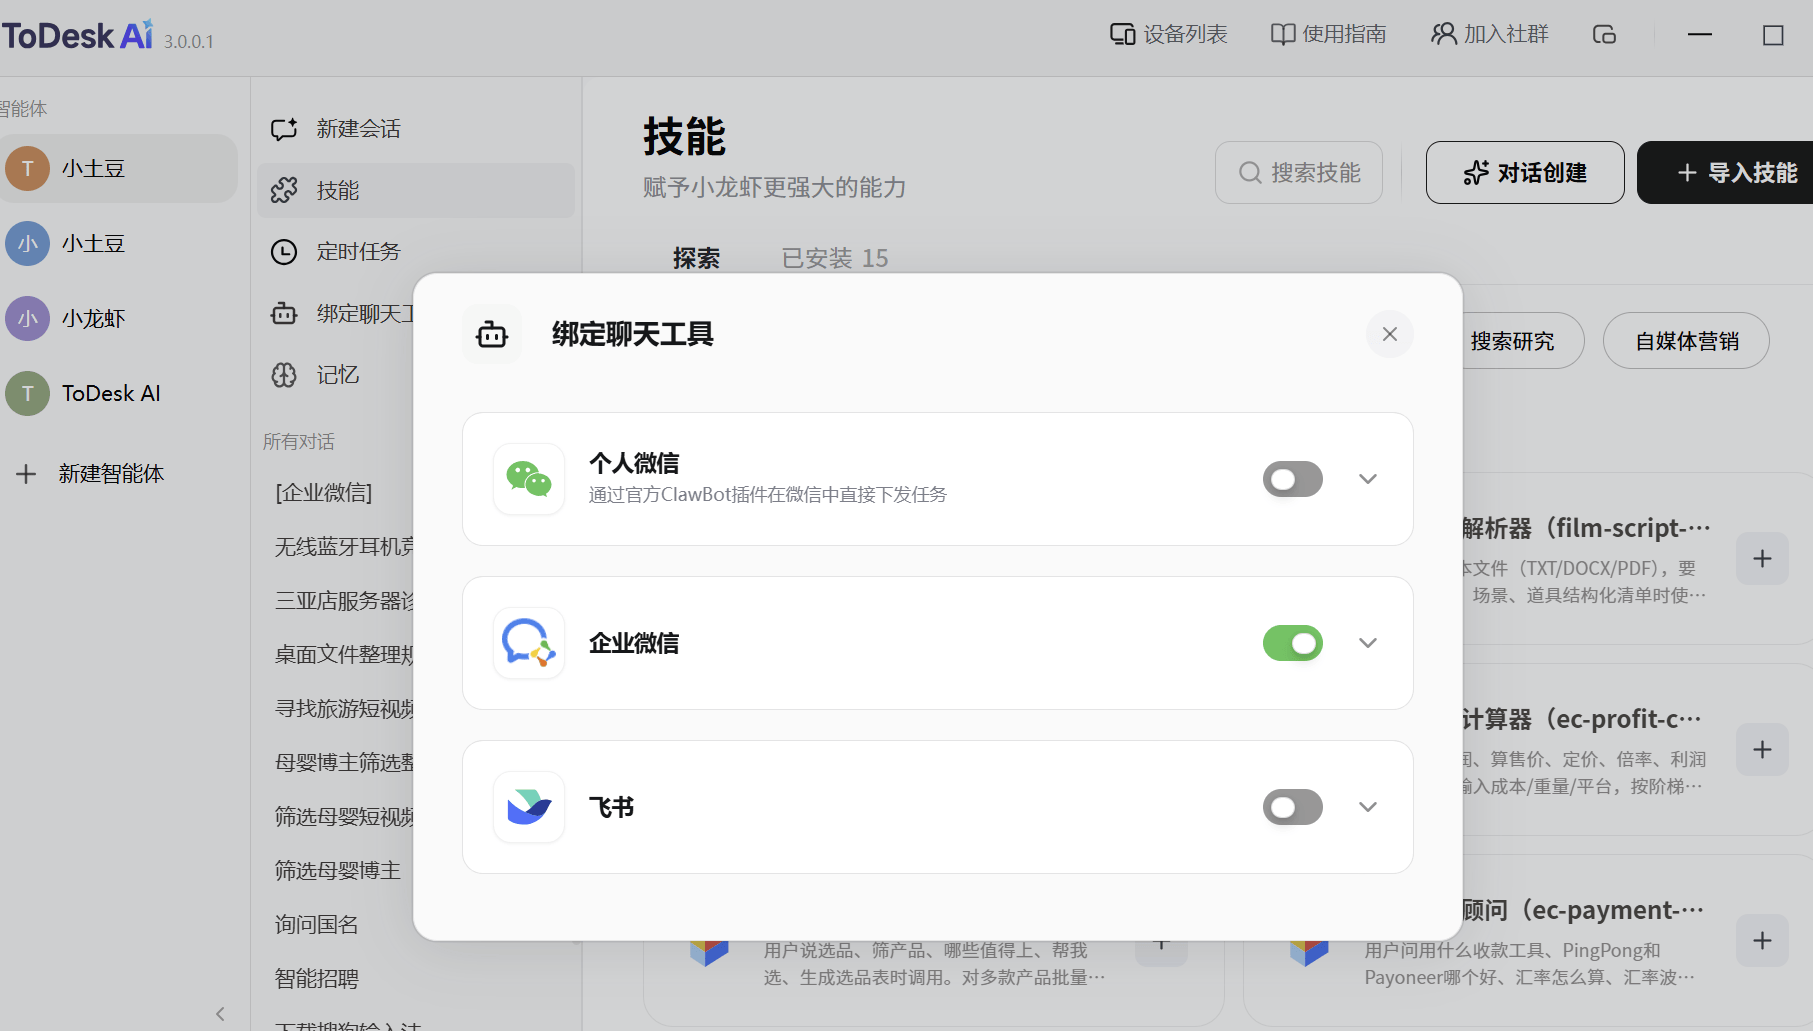The width and height of the screenshot is (1813, 1031).
Task: Open the 桌面文件整理 conversation
Action: 344,654
